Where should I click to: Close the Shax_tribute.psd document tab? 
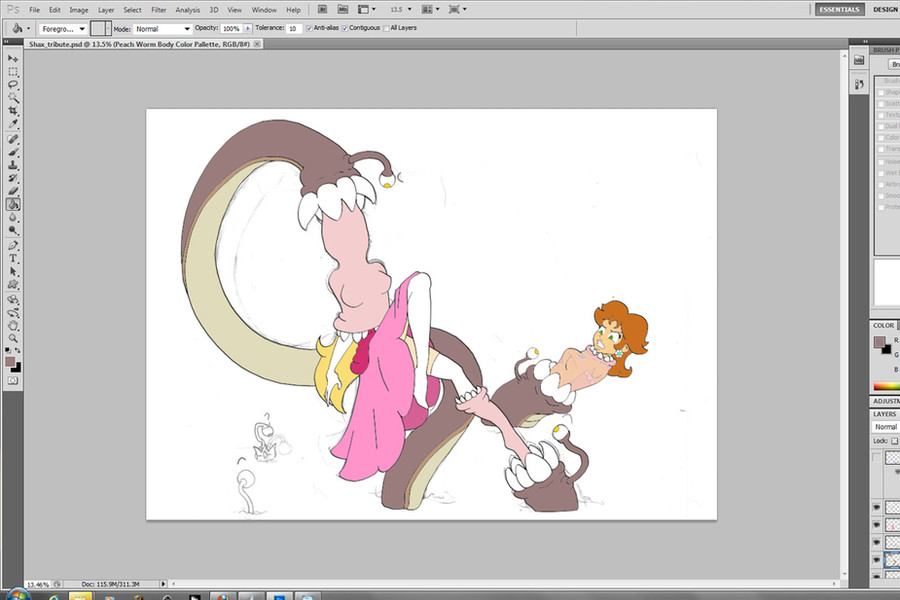[x=257, y=44]
